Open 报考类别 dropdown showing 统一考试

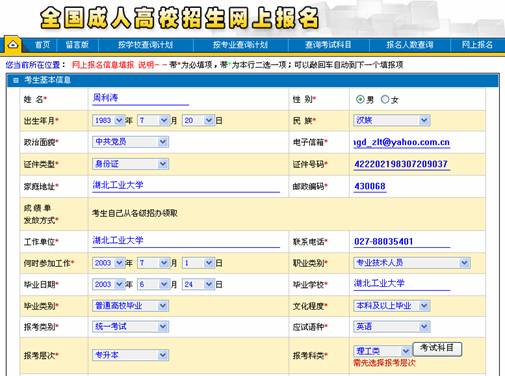click(x=130, y=327)
